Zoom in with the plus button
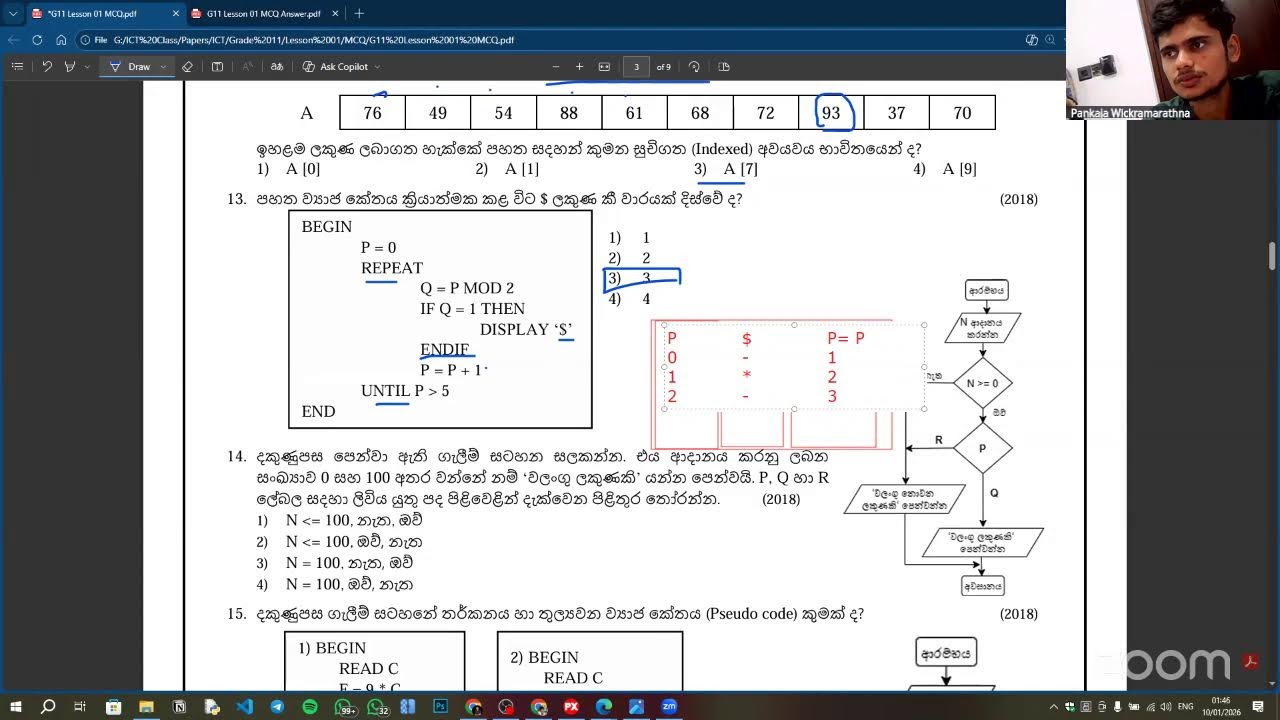The width and height of the screenshot is (1280, 720). click(579, 67)
